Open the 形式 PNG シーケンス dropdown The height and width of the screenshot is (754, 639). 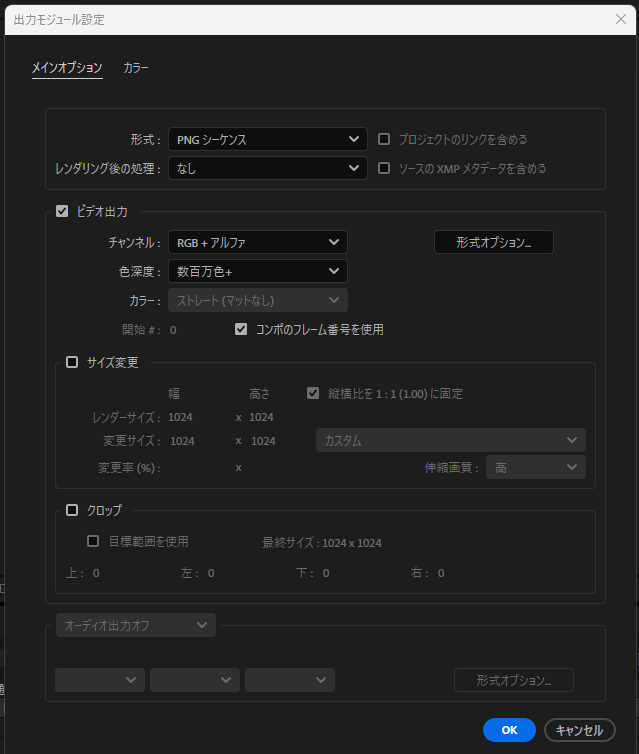pos(267,139)
